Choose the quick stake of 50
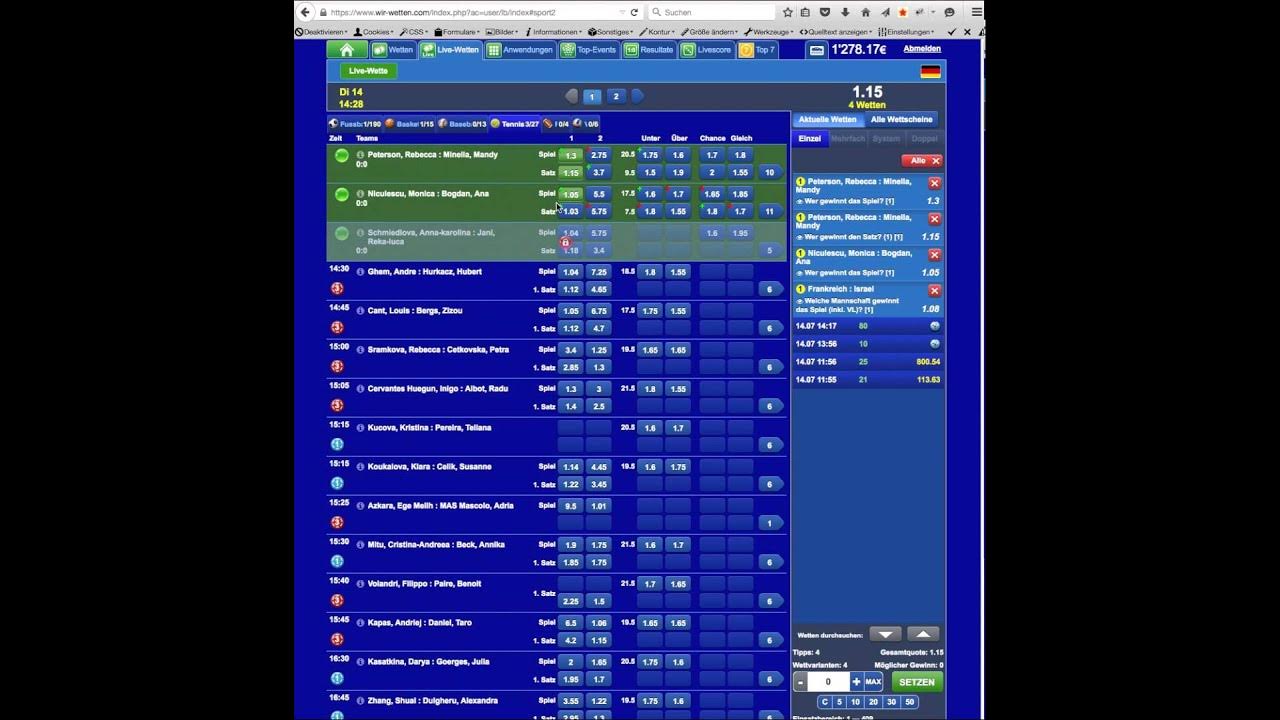The width and height of the screenshot is (1280, 720). pyautogui.click(x=909, y=702)
